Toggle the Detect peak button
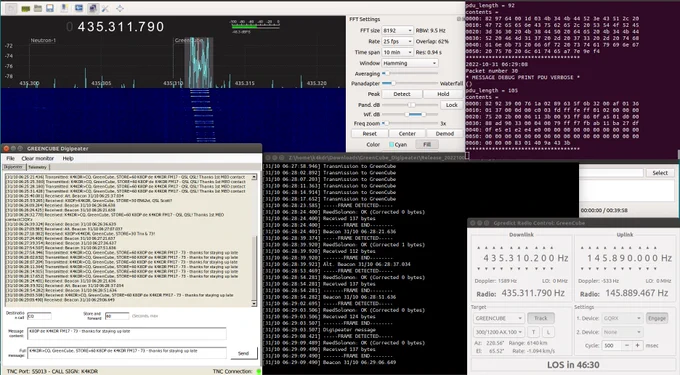Image resolution: width=680 pixels, height=375 pixels. coord(402,94)
